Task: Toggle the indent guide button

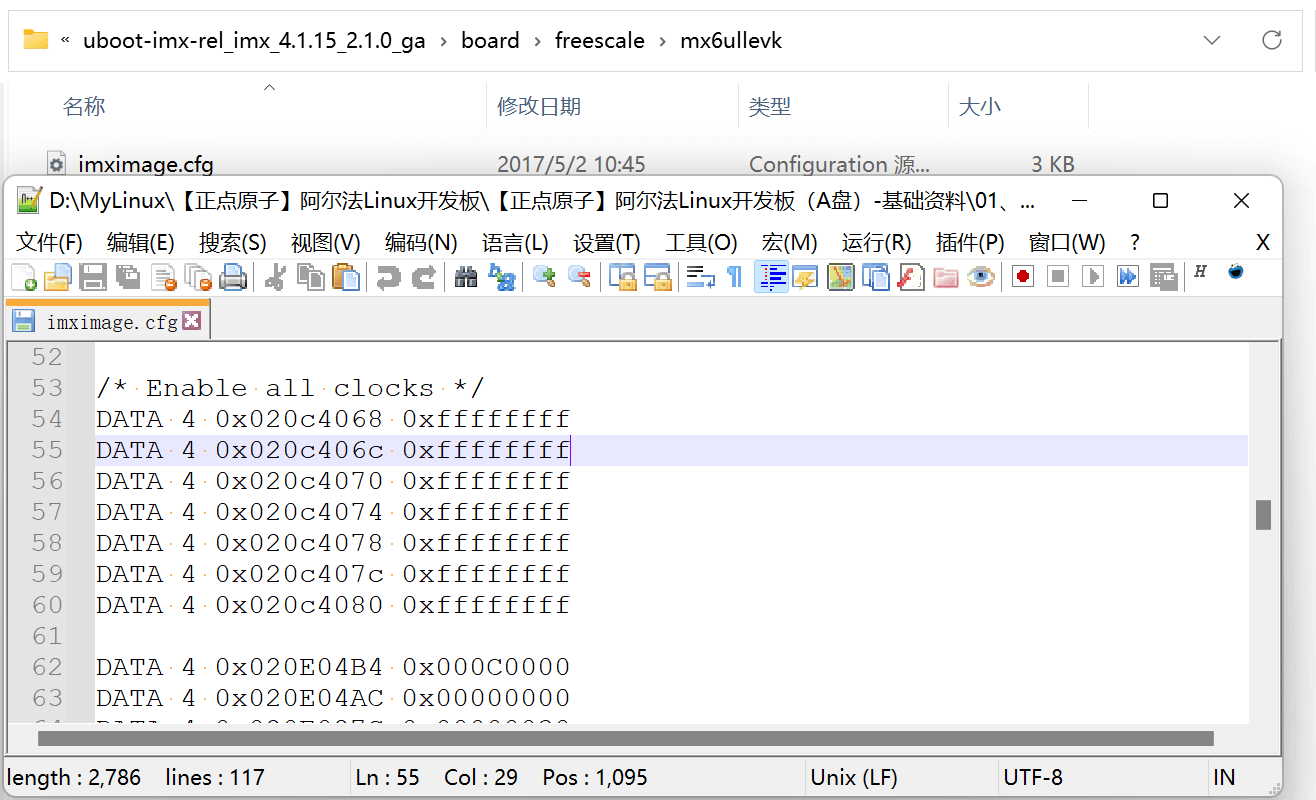Action: [x=771, y=277]
